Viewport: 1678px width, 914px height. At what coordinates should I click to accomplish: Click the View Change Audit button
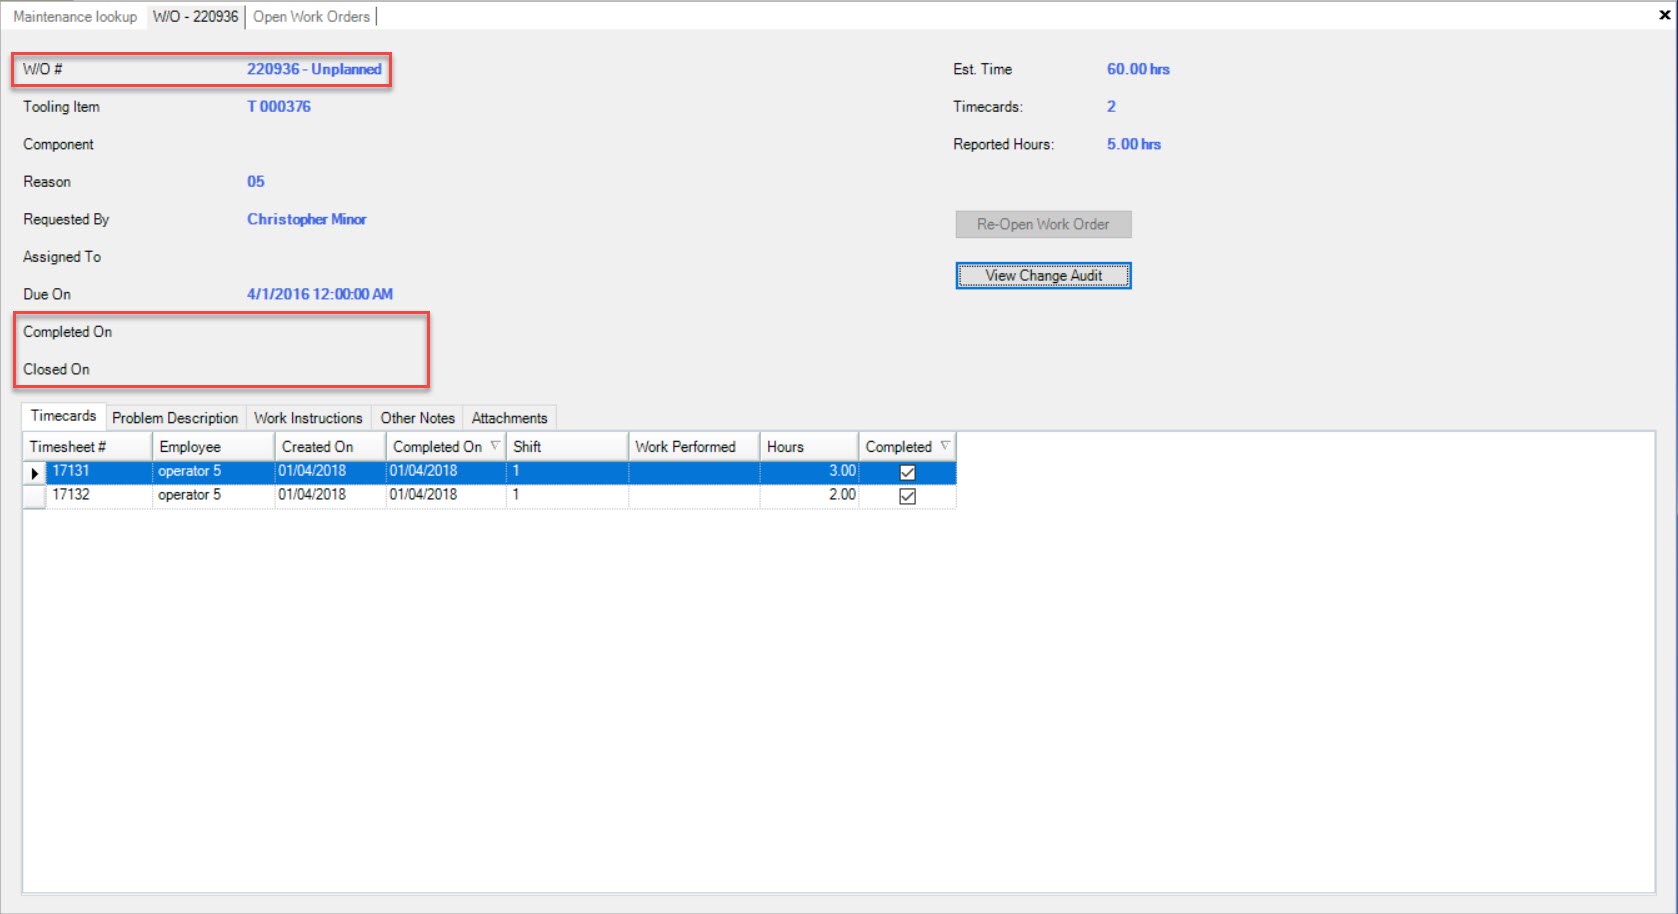[x=1043, y=275]
